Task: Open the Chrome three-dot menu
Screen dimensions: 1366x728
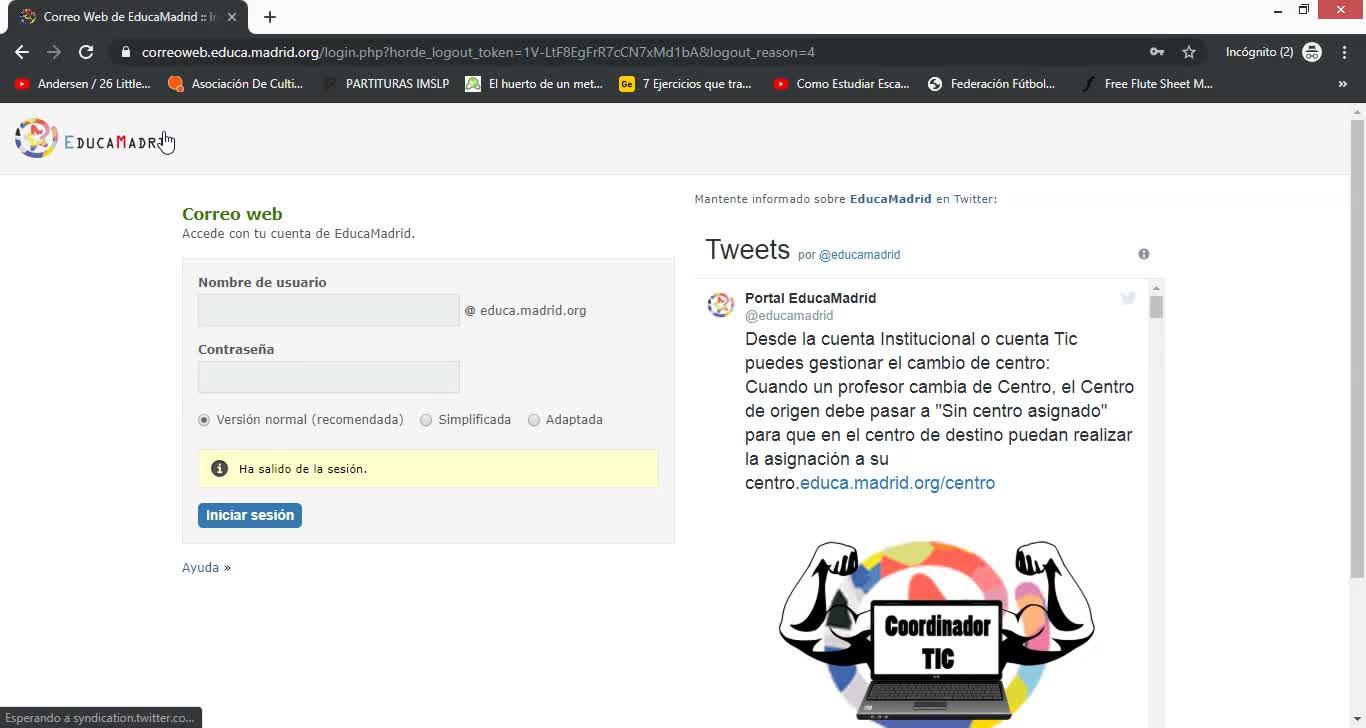Action: click(1344, 52)
